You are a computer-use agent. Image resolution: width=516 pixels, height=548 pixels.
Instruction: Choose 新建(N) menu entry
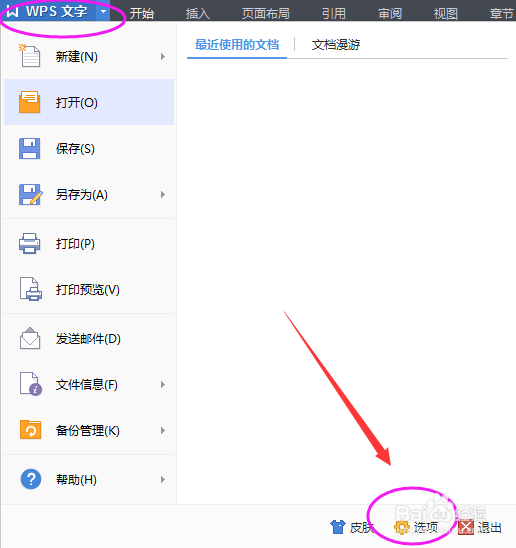(x=89, y=56)
